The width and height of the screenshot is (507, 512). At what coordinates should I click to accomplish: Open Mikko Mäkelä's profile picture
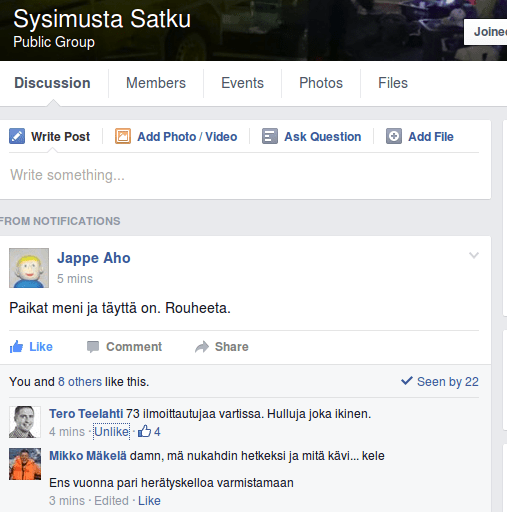point(25,464)
